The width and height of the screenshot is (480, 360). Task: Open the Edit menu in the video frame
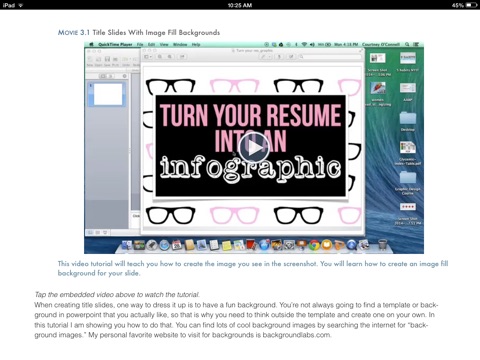(152, 44)
